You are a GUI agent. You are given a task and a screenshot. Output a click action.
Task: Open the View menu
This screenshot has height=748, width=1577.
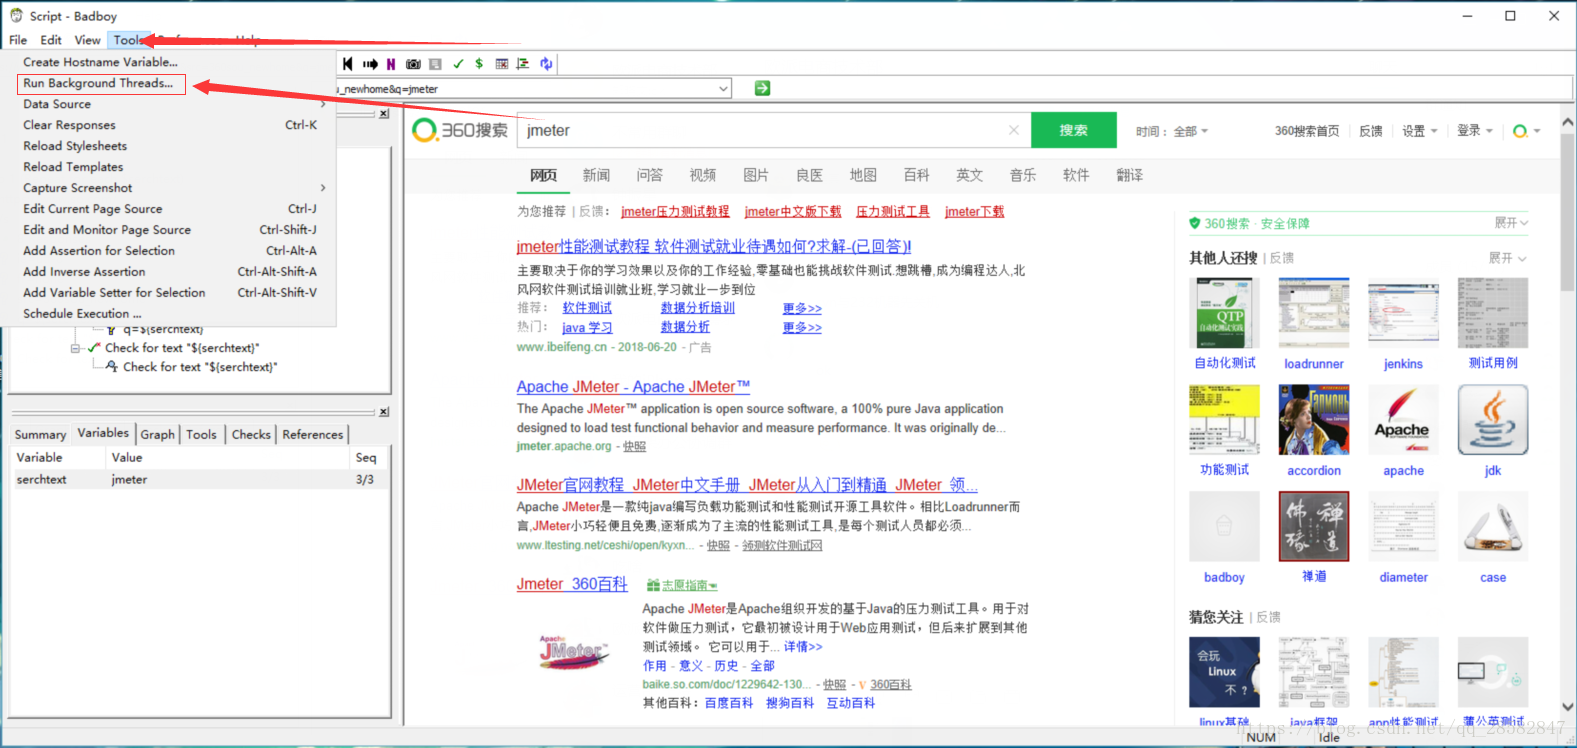pyautogui.click(x=88, y=40)
